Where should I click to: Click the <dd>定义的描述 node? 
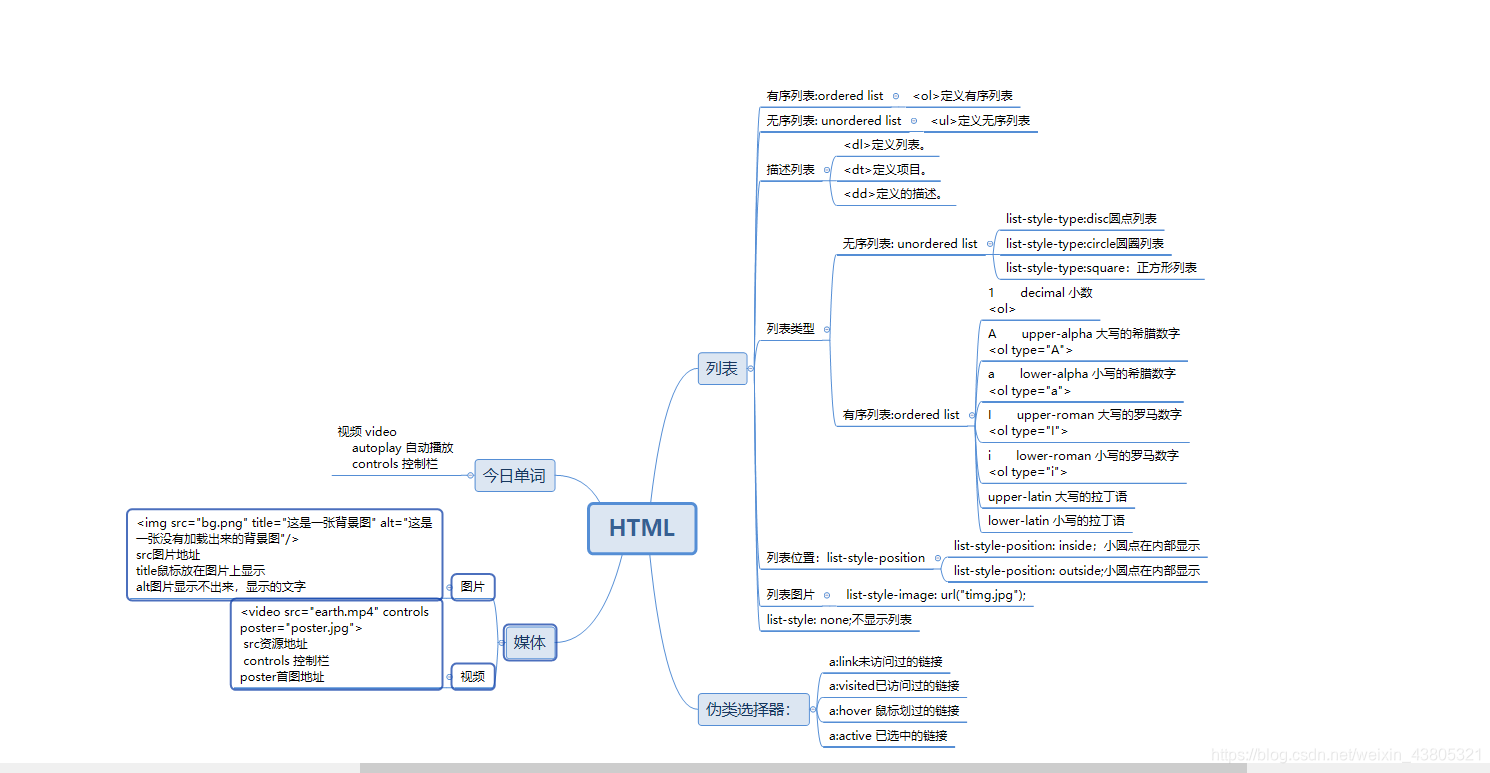[895, 194]
